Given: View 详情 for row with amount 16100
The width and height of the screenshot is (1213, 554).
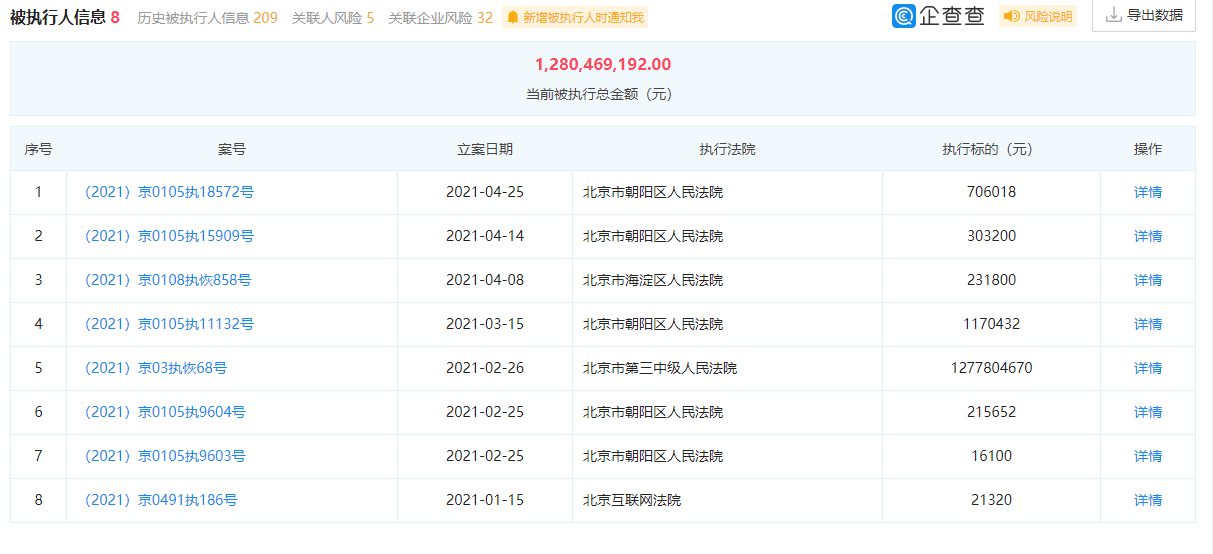Looking at the screenshot, I should click(x=1148, y=456).
